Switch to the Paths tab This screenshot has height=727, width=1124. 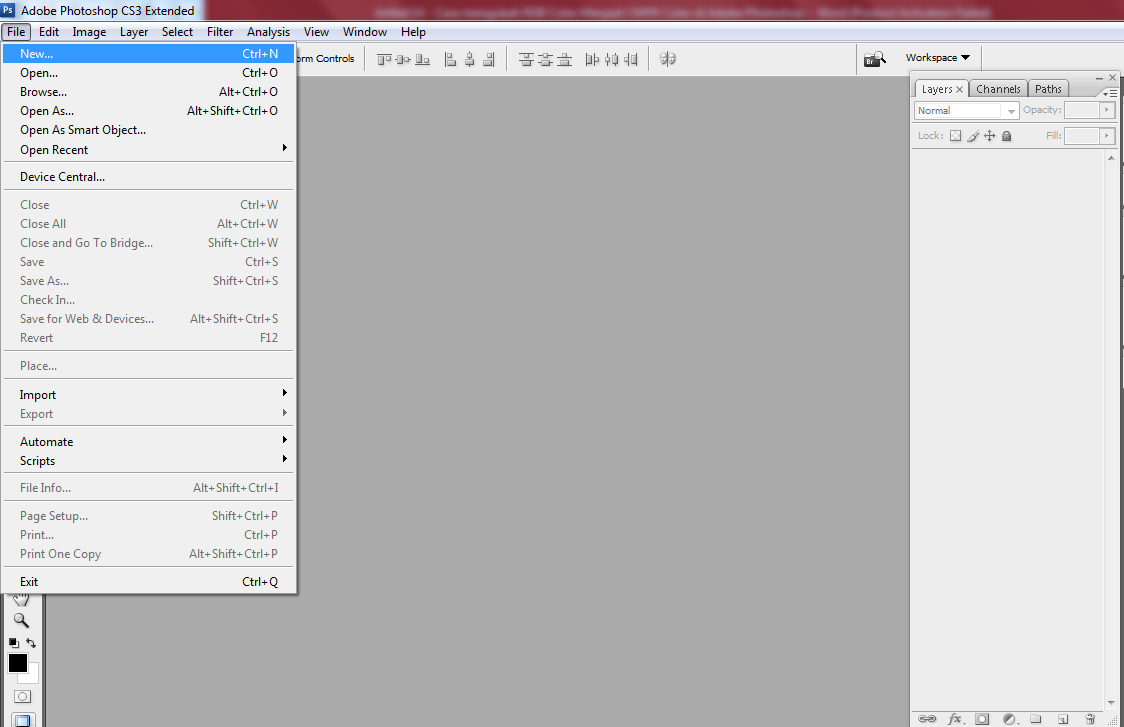[x=1048, y=89]
